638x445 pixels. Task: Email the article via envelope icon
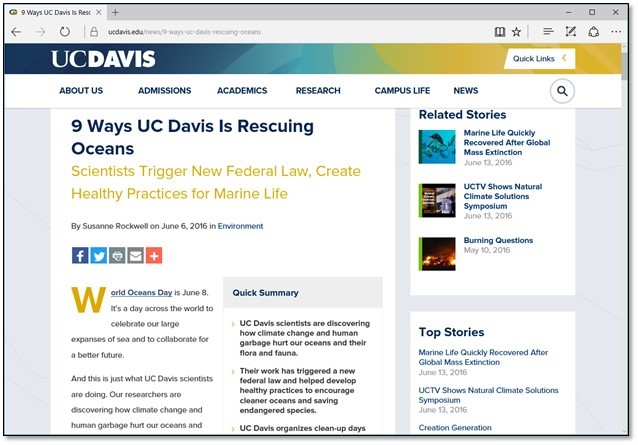click(135, 255)
